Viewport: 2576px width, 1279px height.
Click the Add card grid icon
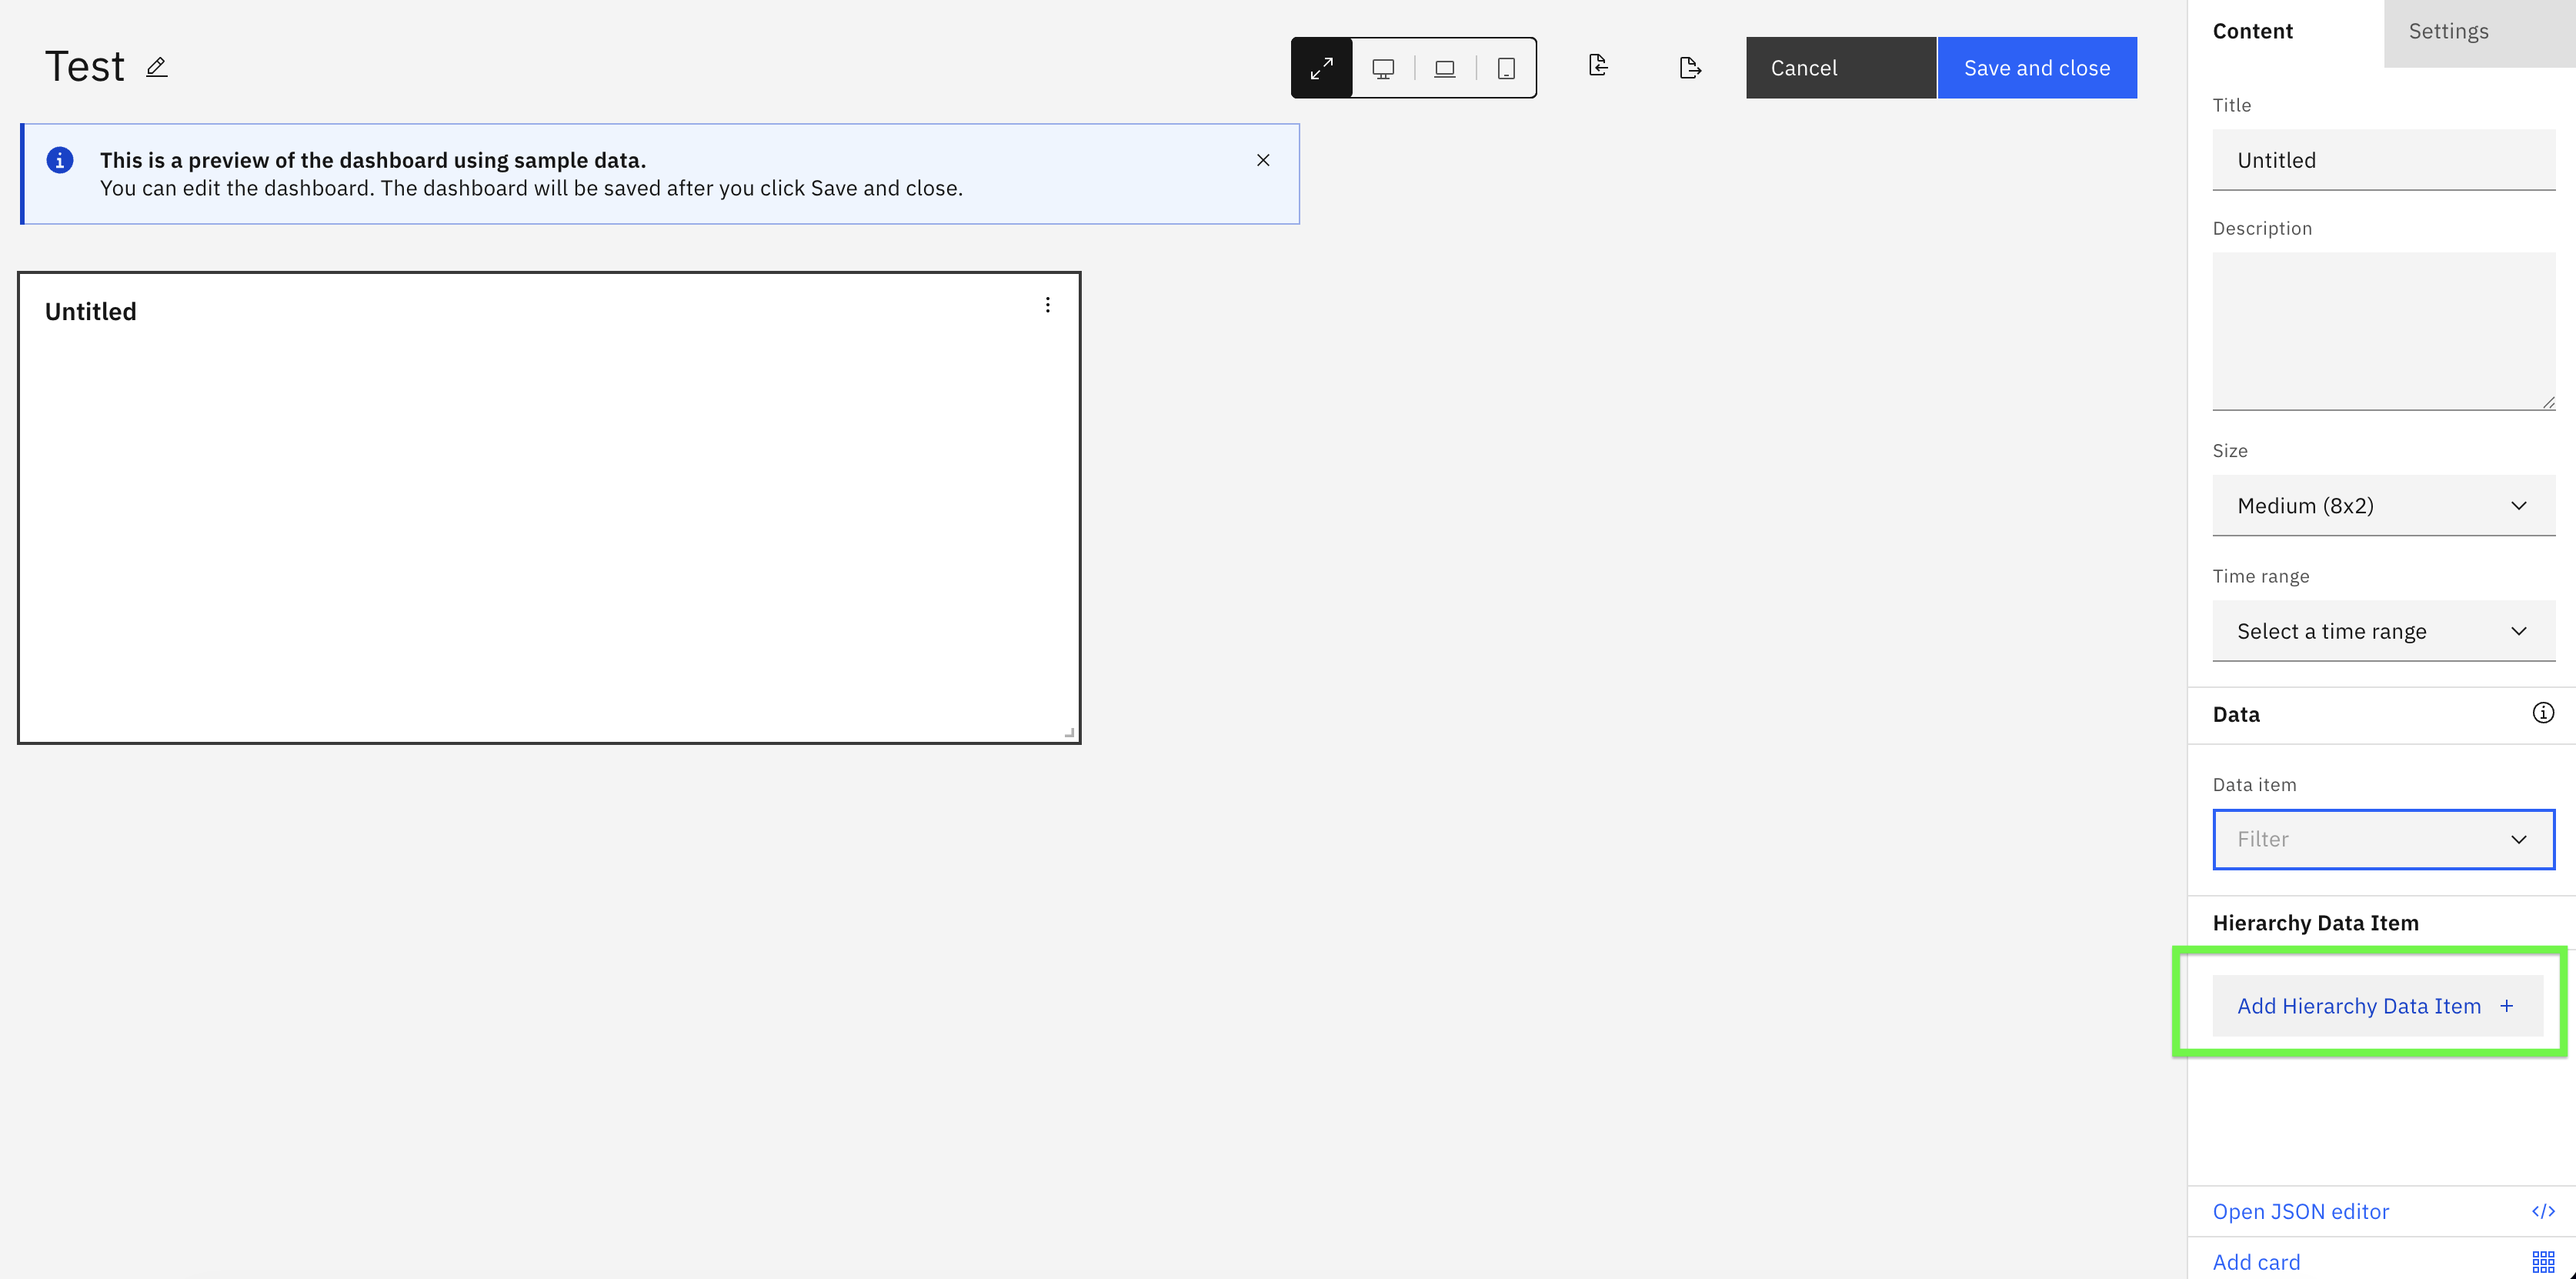(x=2543, y=1262)
